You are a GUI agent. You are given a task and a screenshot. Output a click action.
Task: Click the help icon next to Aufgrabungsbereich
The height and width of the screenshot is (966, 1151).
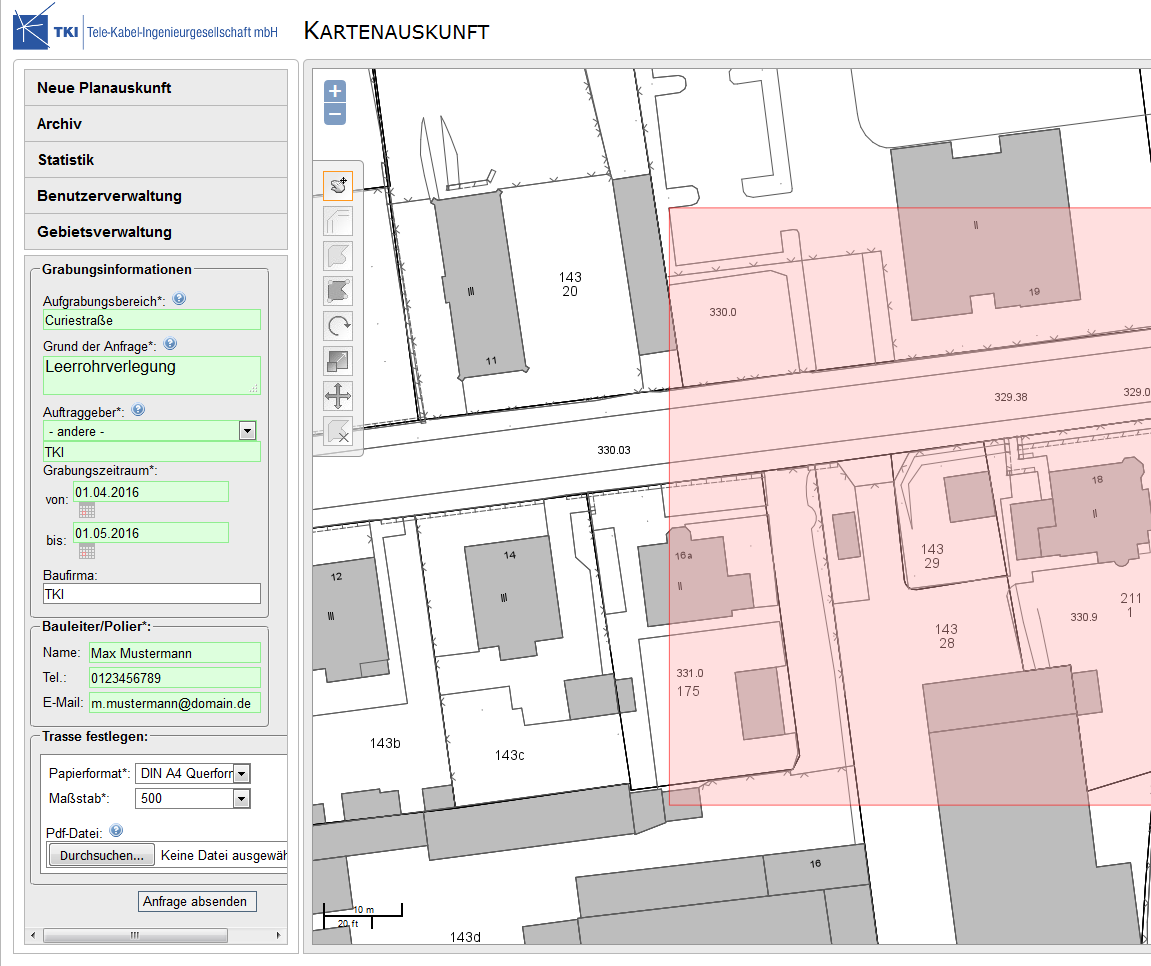(x=178, y=298)
